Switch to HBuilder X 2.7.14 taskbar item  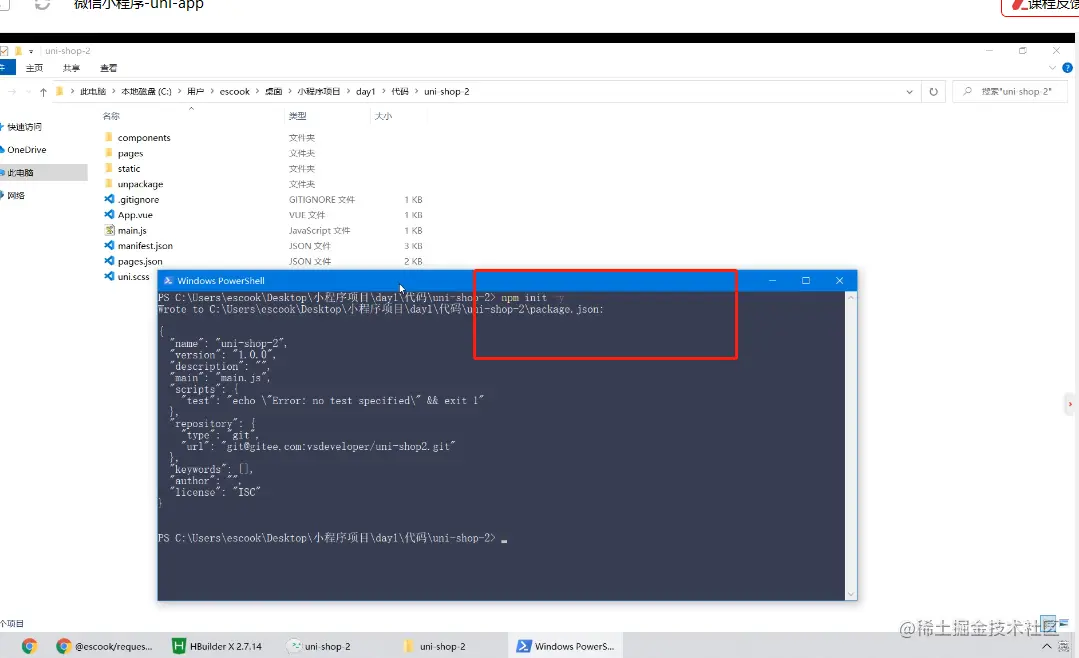click(x=217, y=646)
